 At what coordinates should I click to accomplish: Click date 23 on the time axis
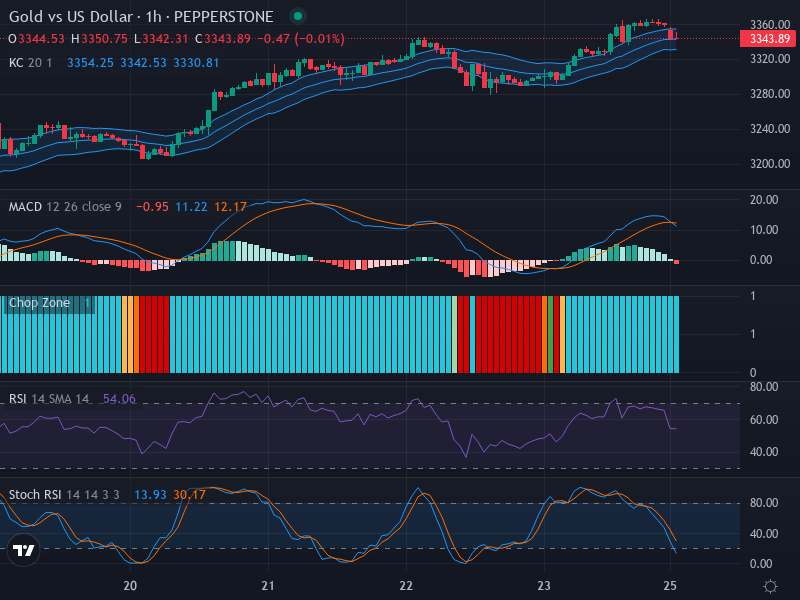point(544,586)
